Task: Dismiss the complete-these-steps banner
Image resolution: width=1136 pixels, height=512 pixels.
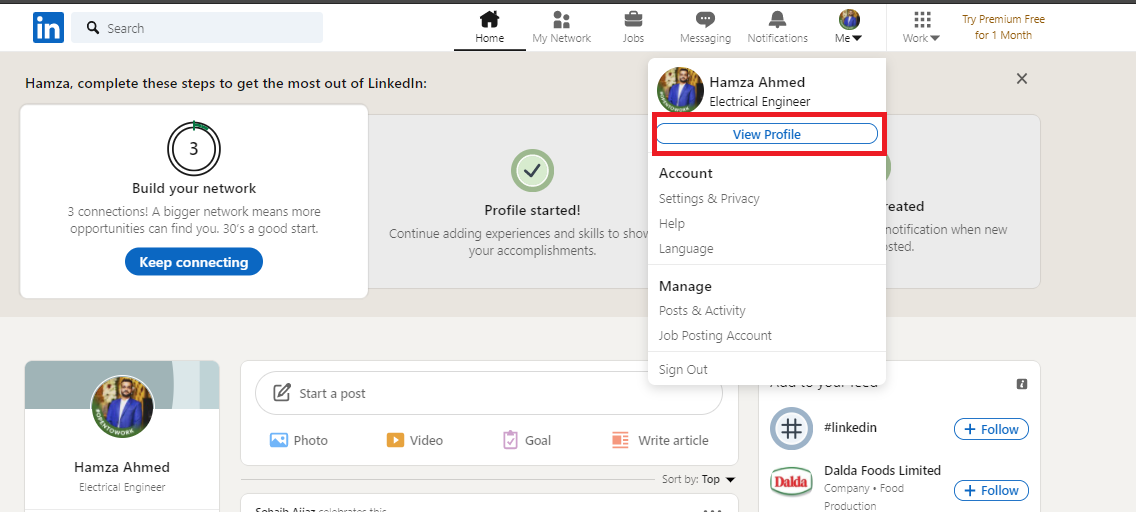Action: click(x=1022, y=79)
